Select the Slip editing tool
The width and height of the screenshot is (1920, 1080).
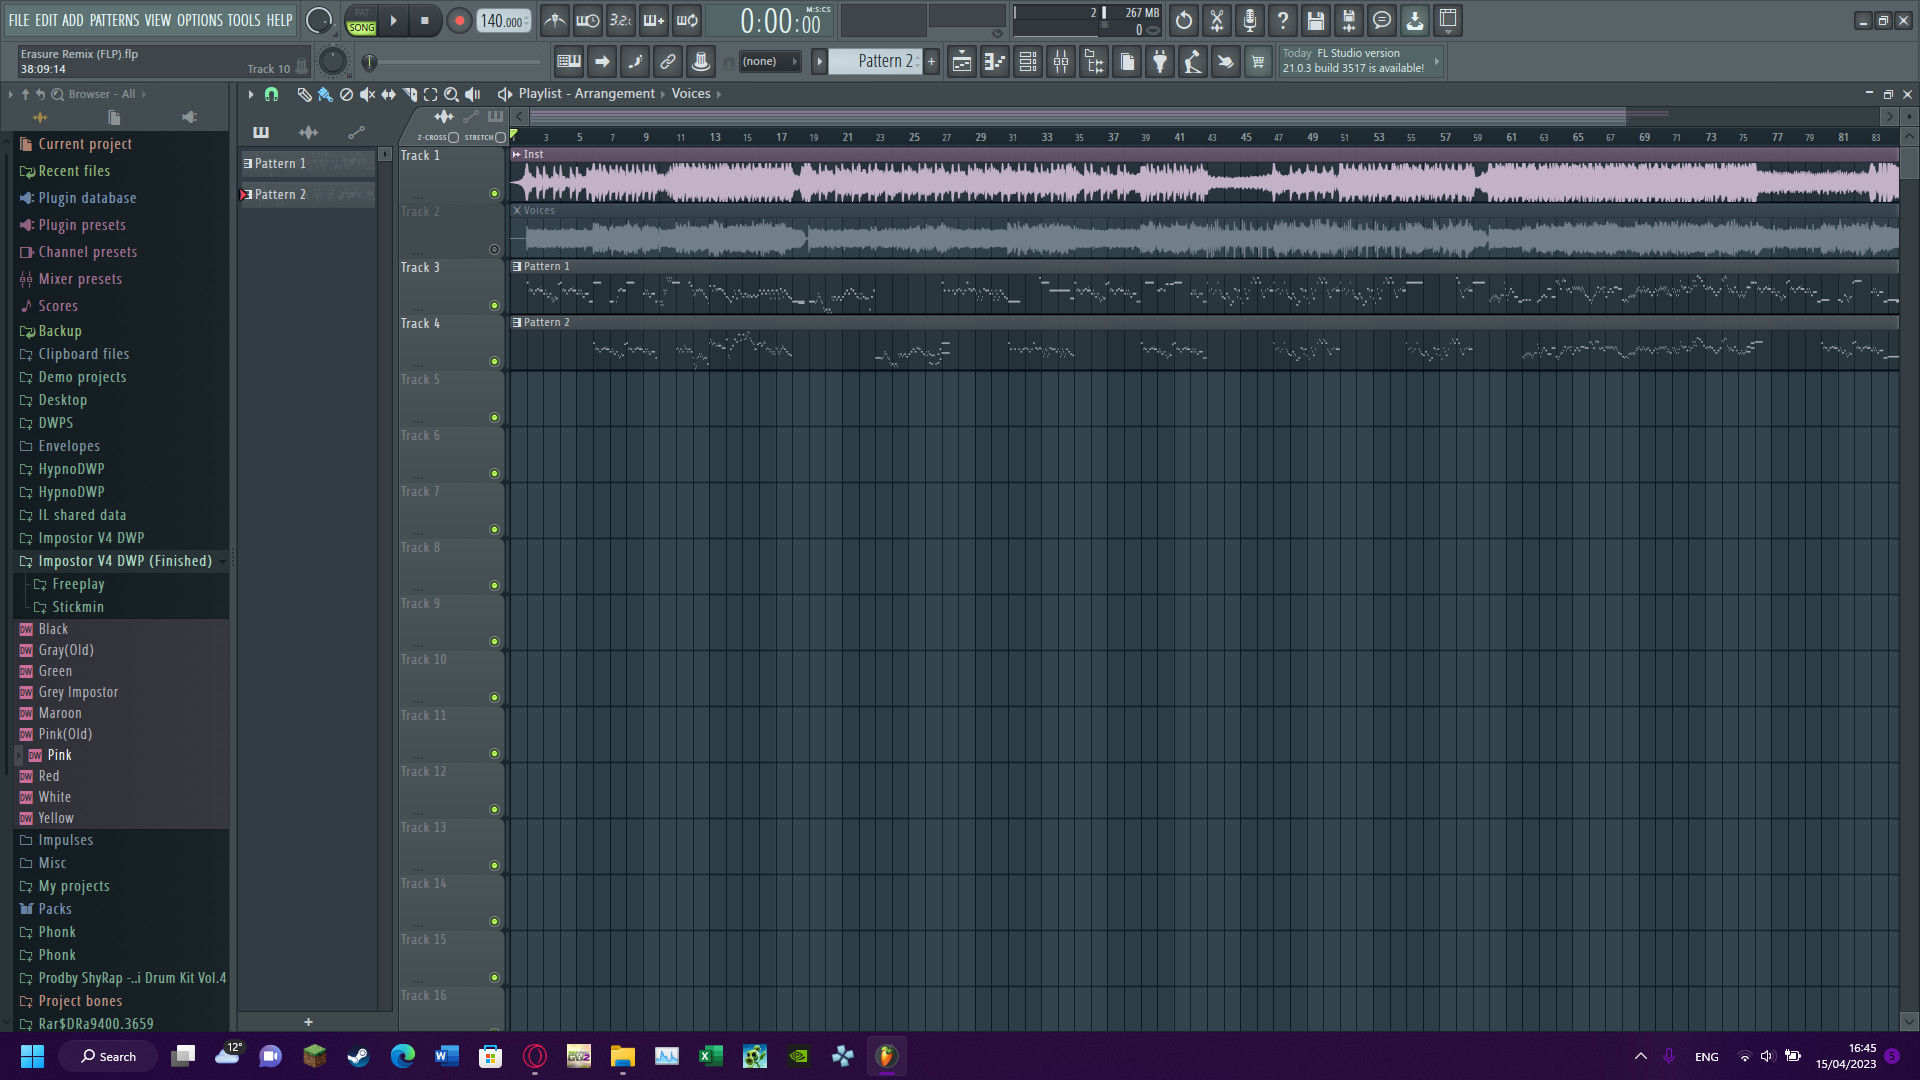point(387,94)
